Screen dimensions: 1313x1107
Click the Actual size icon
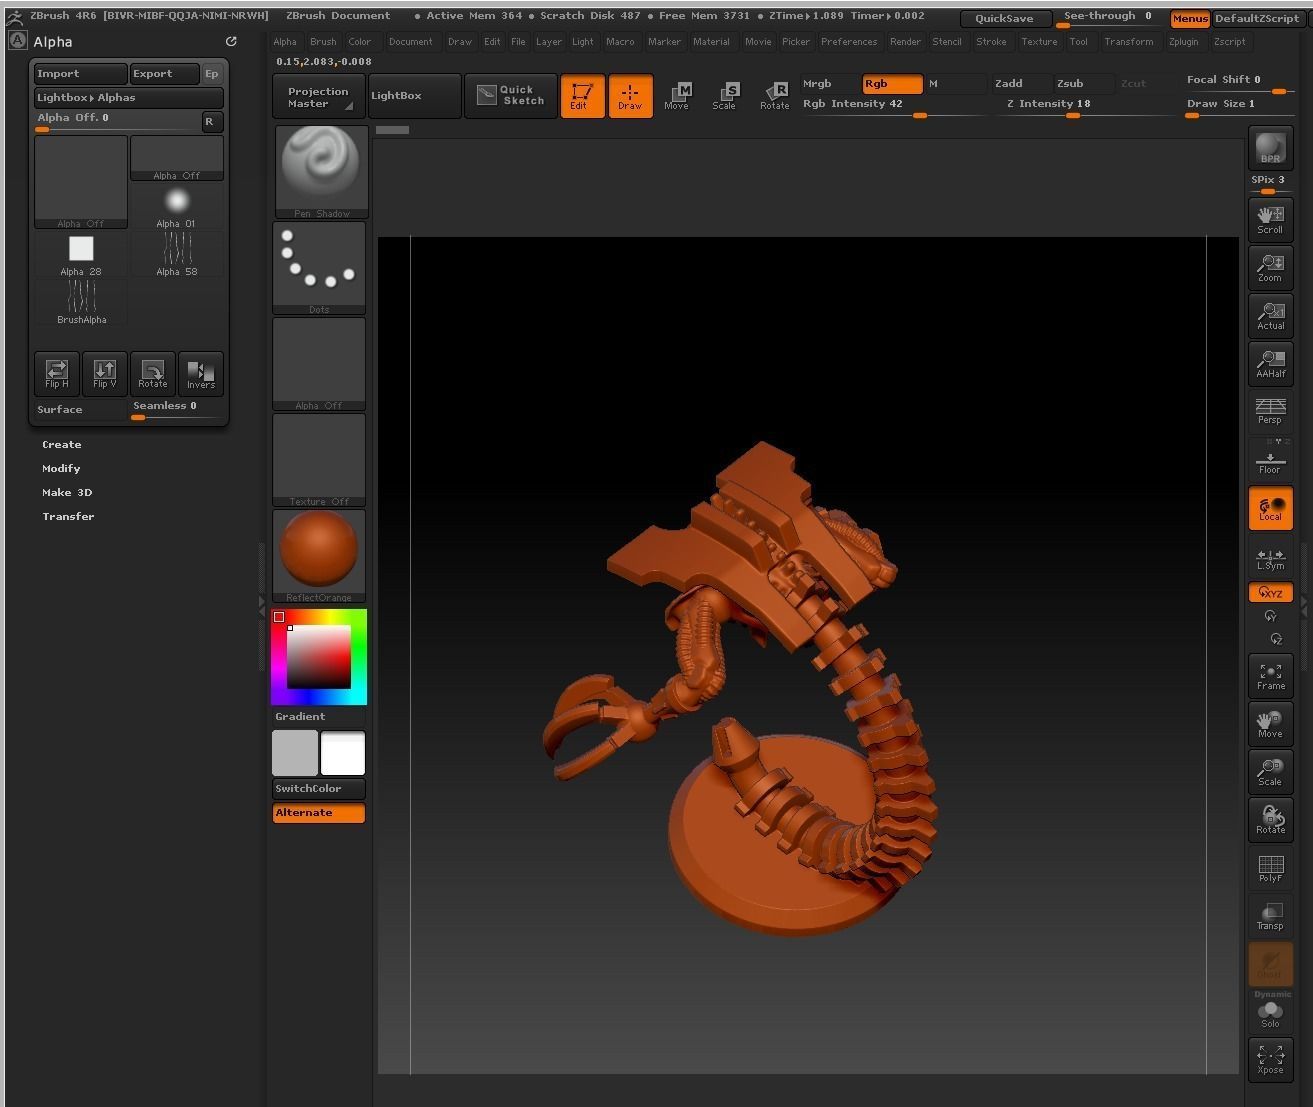pos(1270,316)
